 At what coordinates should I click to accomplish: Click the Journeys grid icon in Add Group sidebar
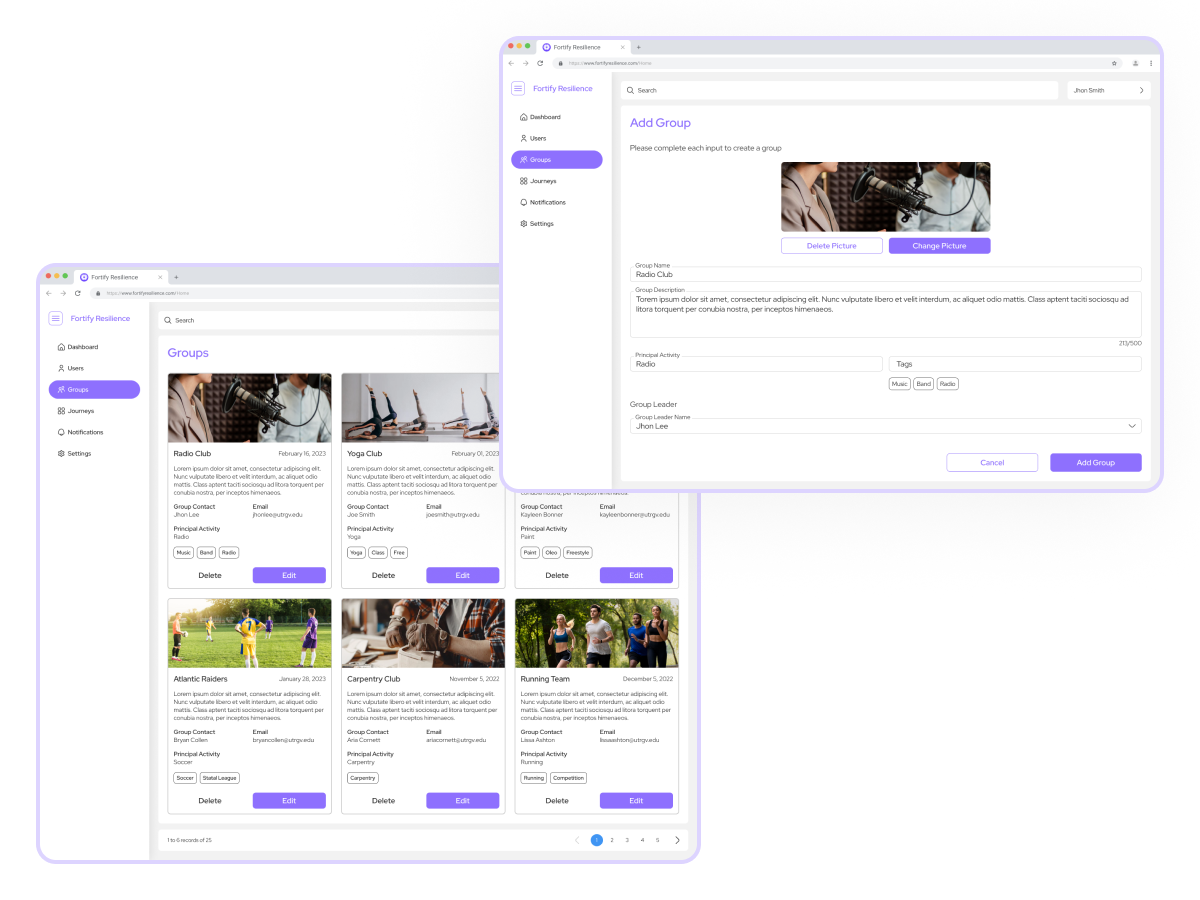coord(524,181)
